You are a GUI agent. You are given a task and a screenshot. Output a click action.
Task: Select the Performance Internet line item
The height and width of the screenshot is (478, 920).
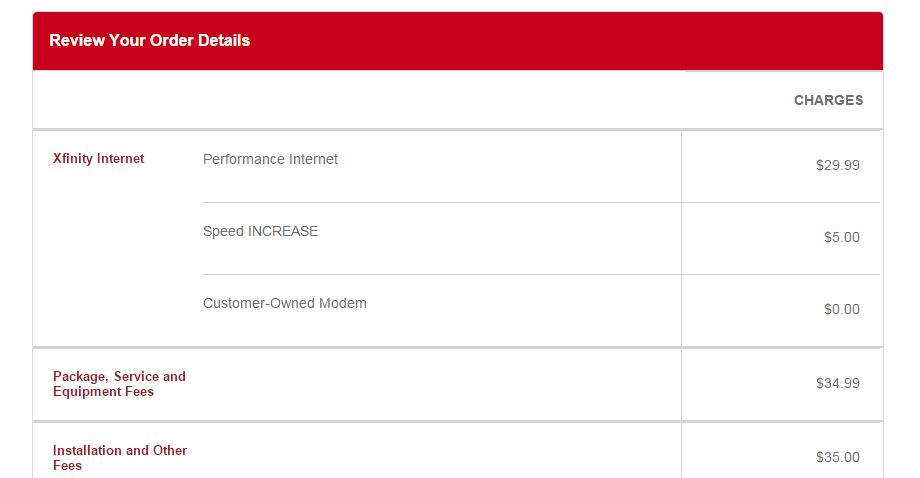pos(270,160)
